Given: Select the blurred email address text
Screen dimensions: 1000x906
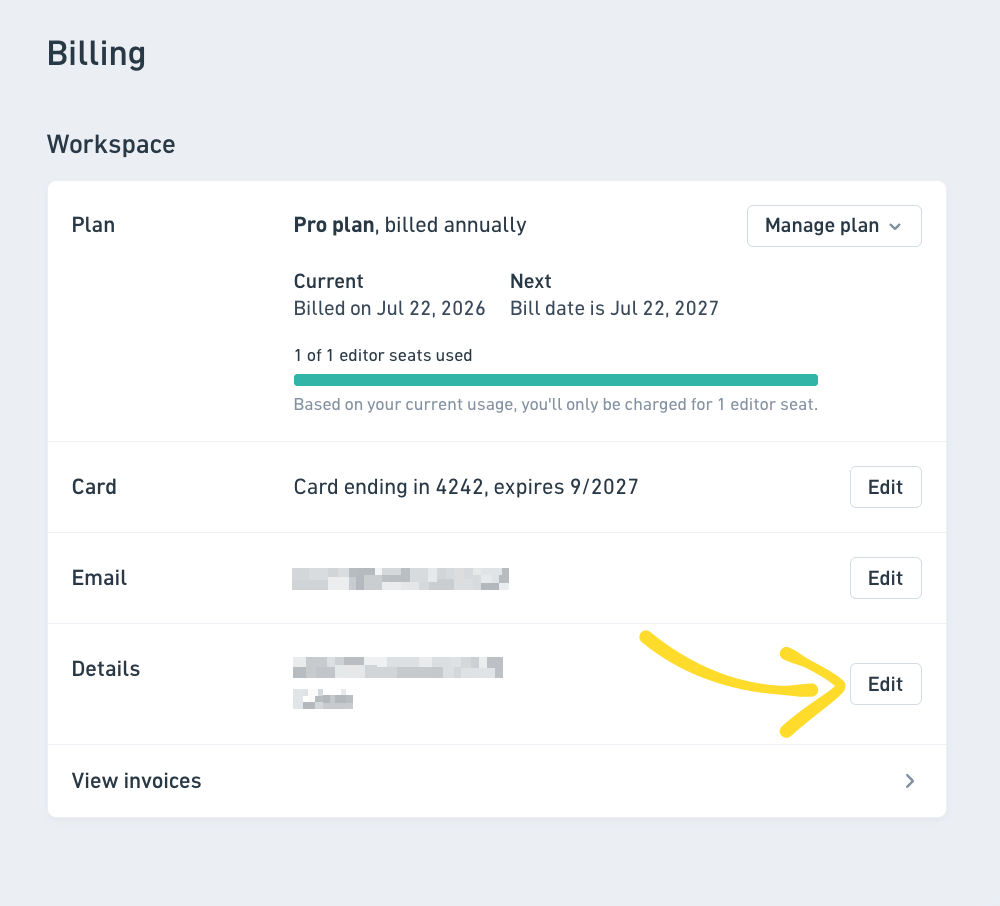Looking at the screenshot, I should pos(401,579).
